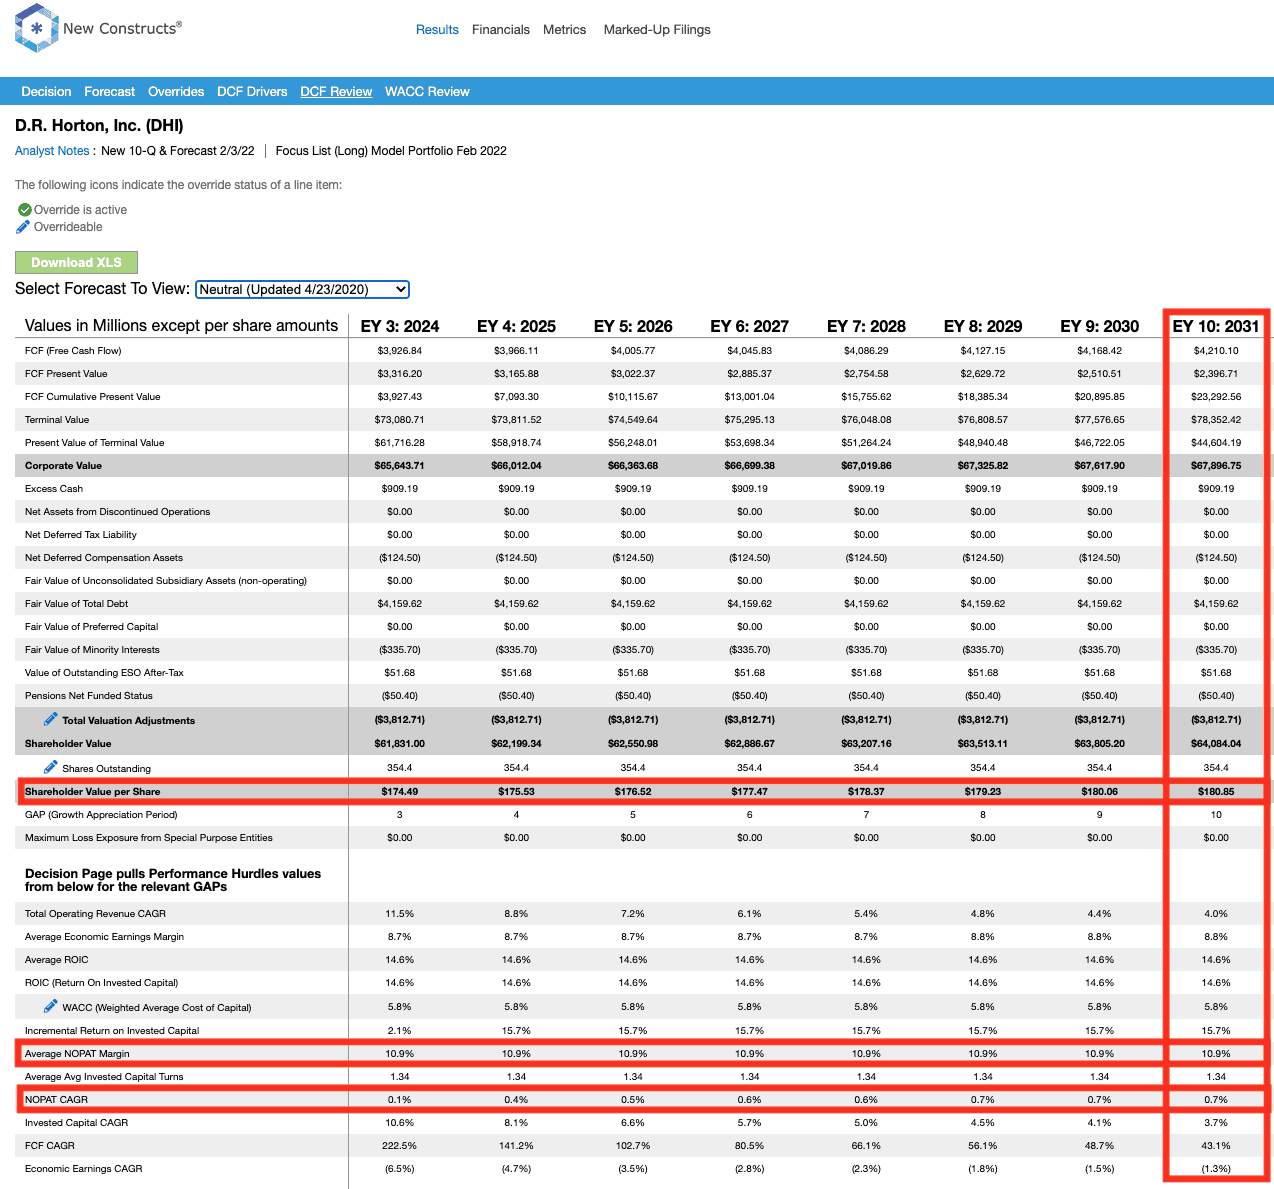Image resolution: width=1274 pixels, height=1189 pixels.
Task: Click the EY 3: 2024 column header
Action: [400, 326]
